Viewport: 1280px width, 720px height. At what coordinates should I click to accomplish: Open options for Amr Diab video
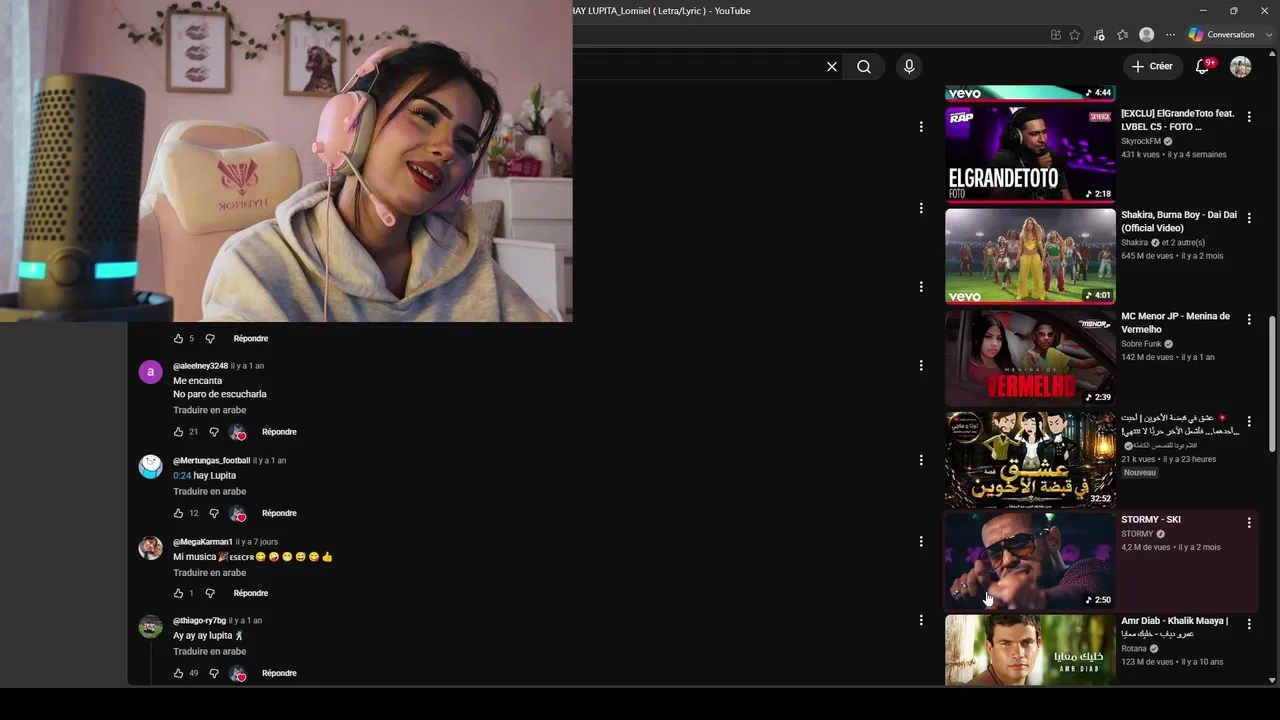pos(1249,624)
